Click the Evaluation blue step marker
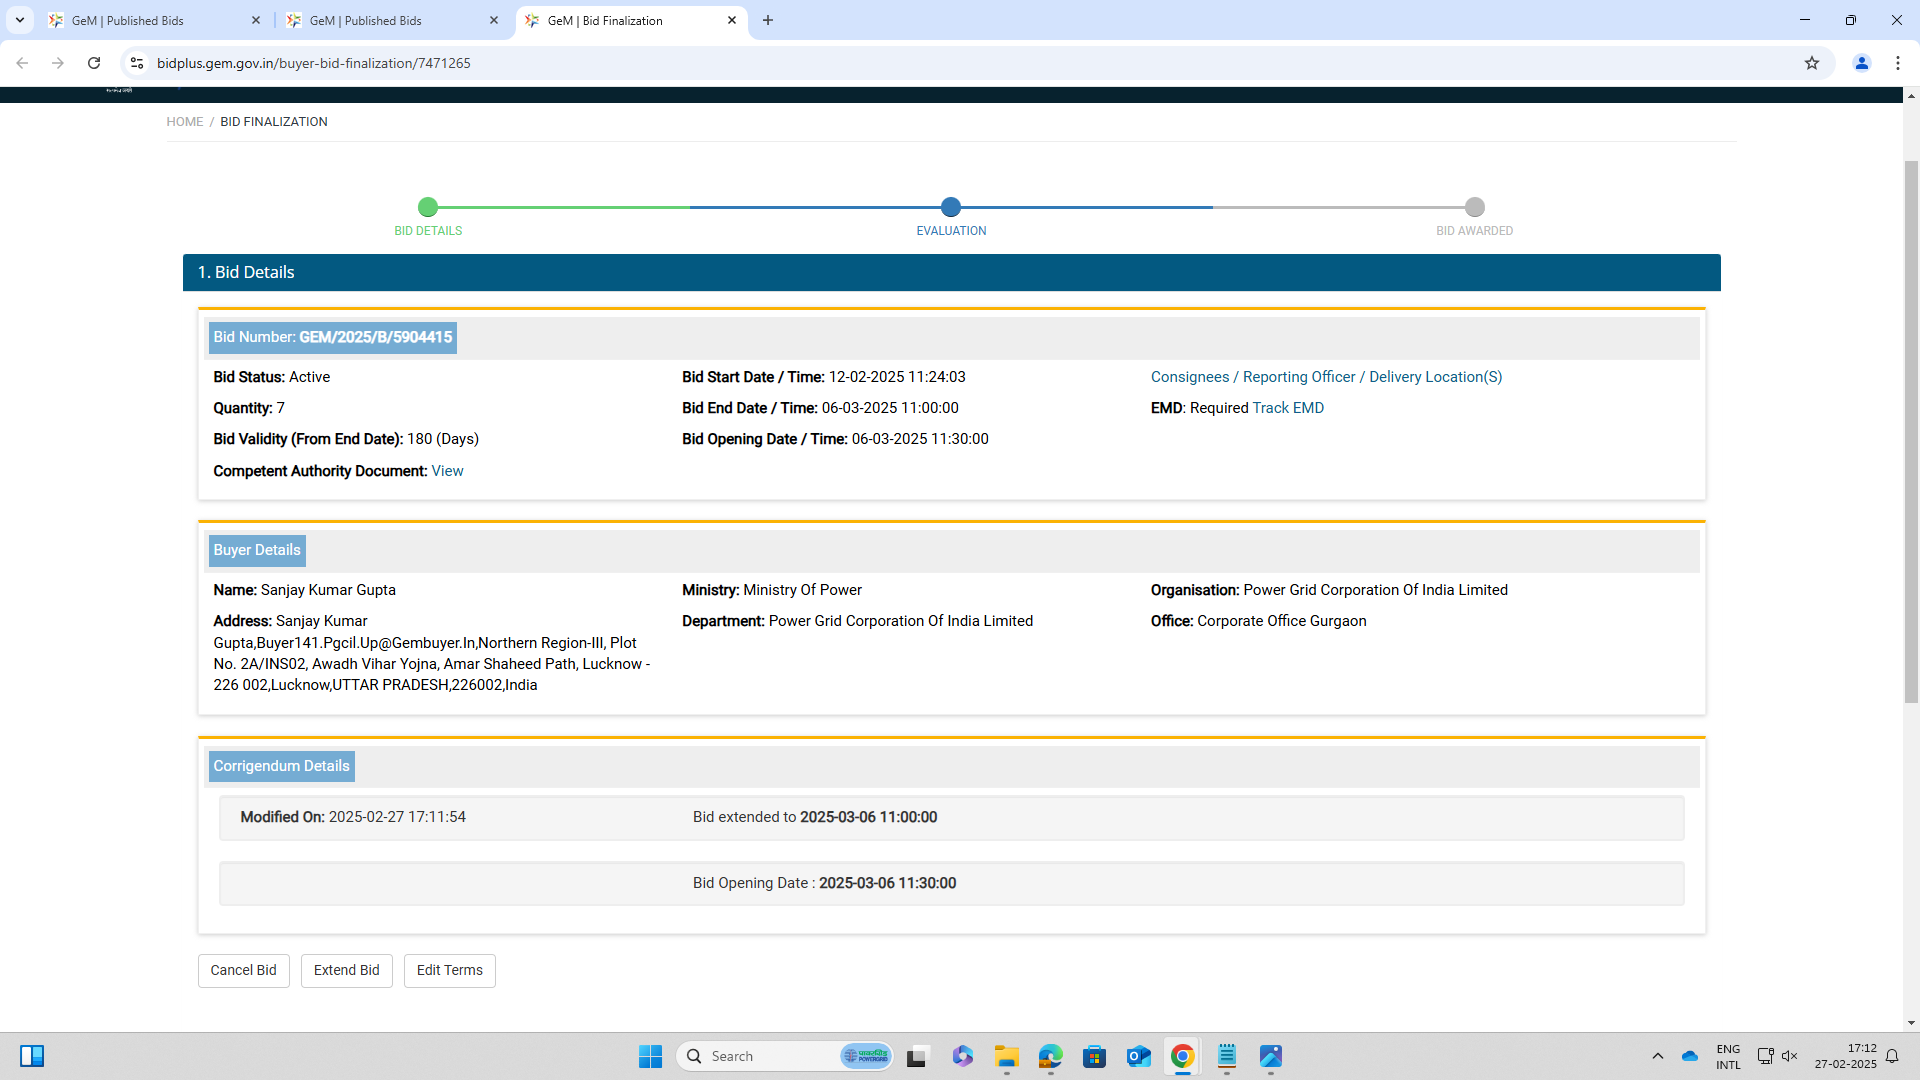This screenshot has width=1920, height=1080. [x=951, y=207]
